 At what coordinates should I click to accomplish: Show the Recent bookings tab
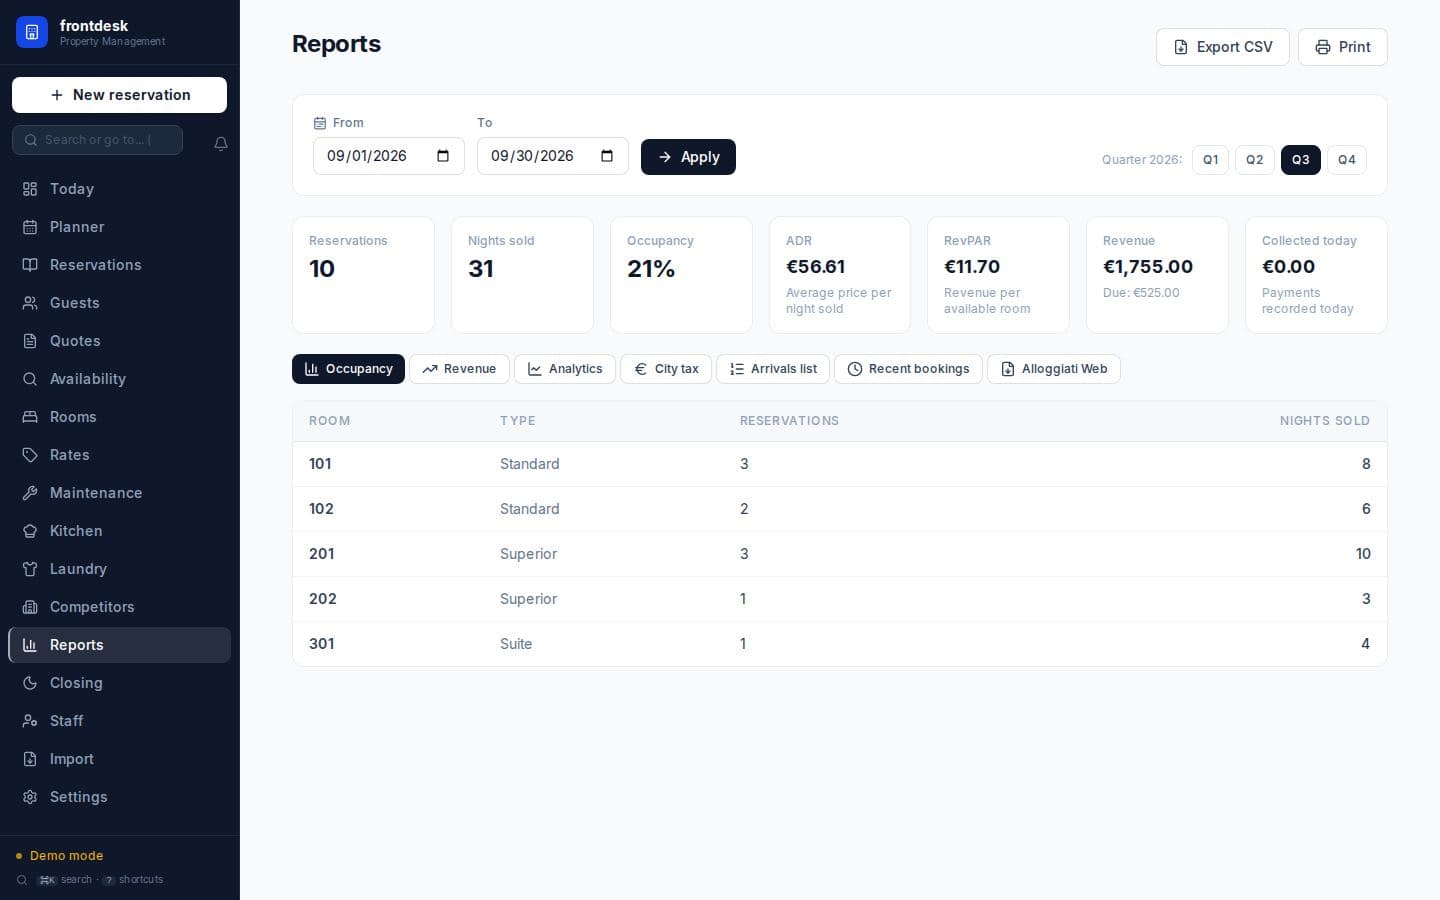click(908, 369)
